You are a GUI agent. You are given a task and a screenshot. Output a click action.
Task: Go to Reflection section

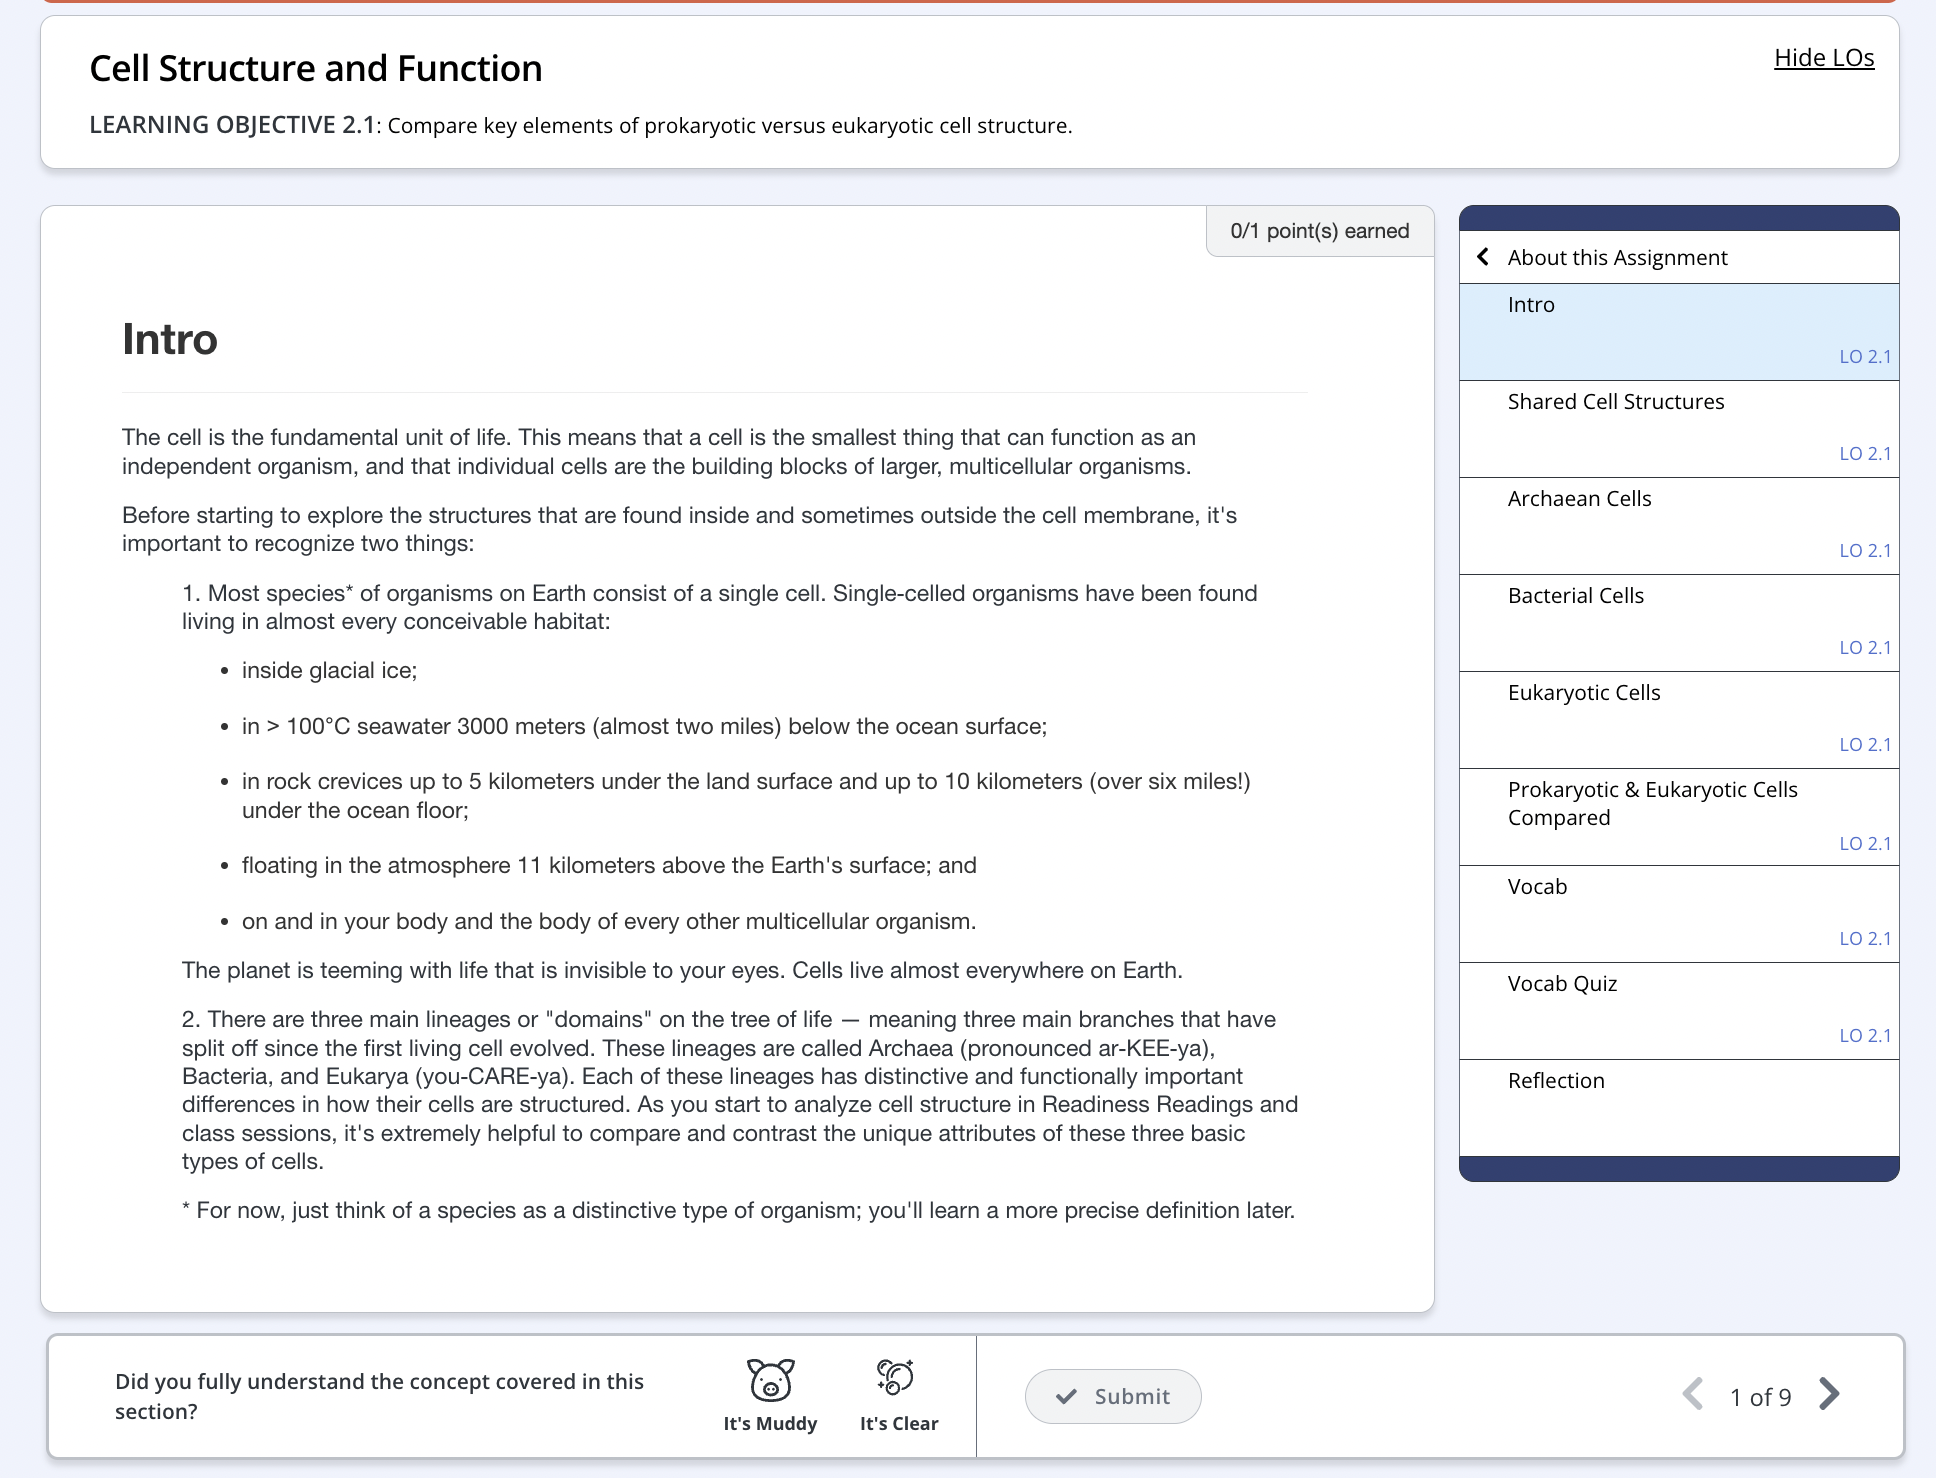click(x=1556, y=1081)
